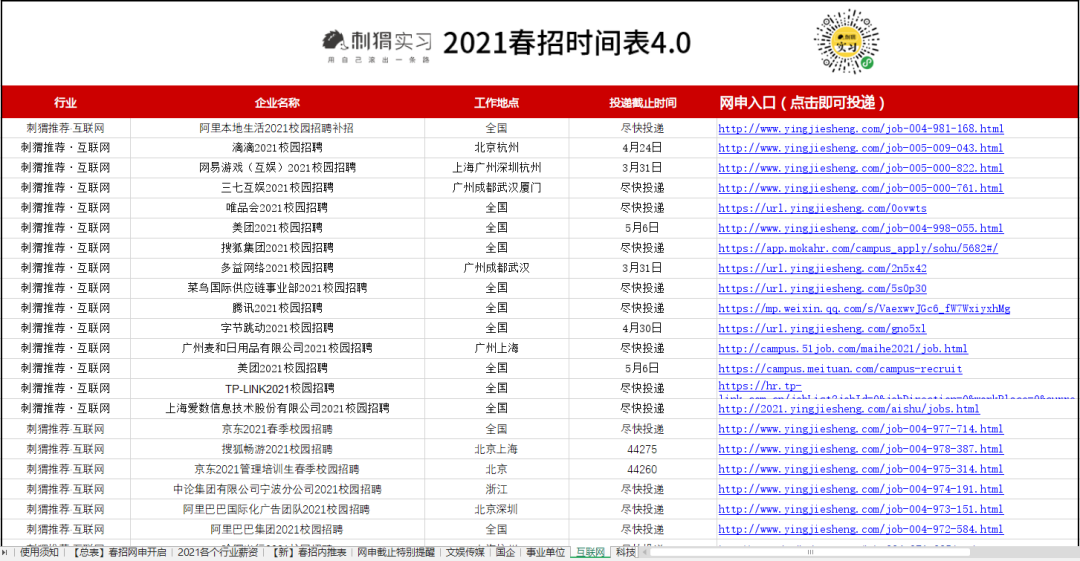The height and width of the screenshot is (561, 1080).
Task: Select the 44275 deadline cell
Action: [643, 449]
